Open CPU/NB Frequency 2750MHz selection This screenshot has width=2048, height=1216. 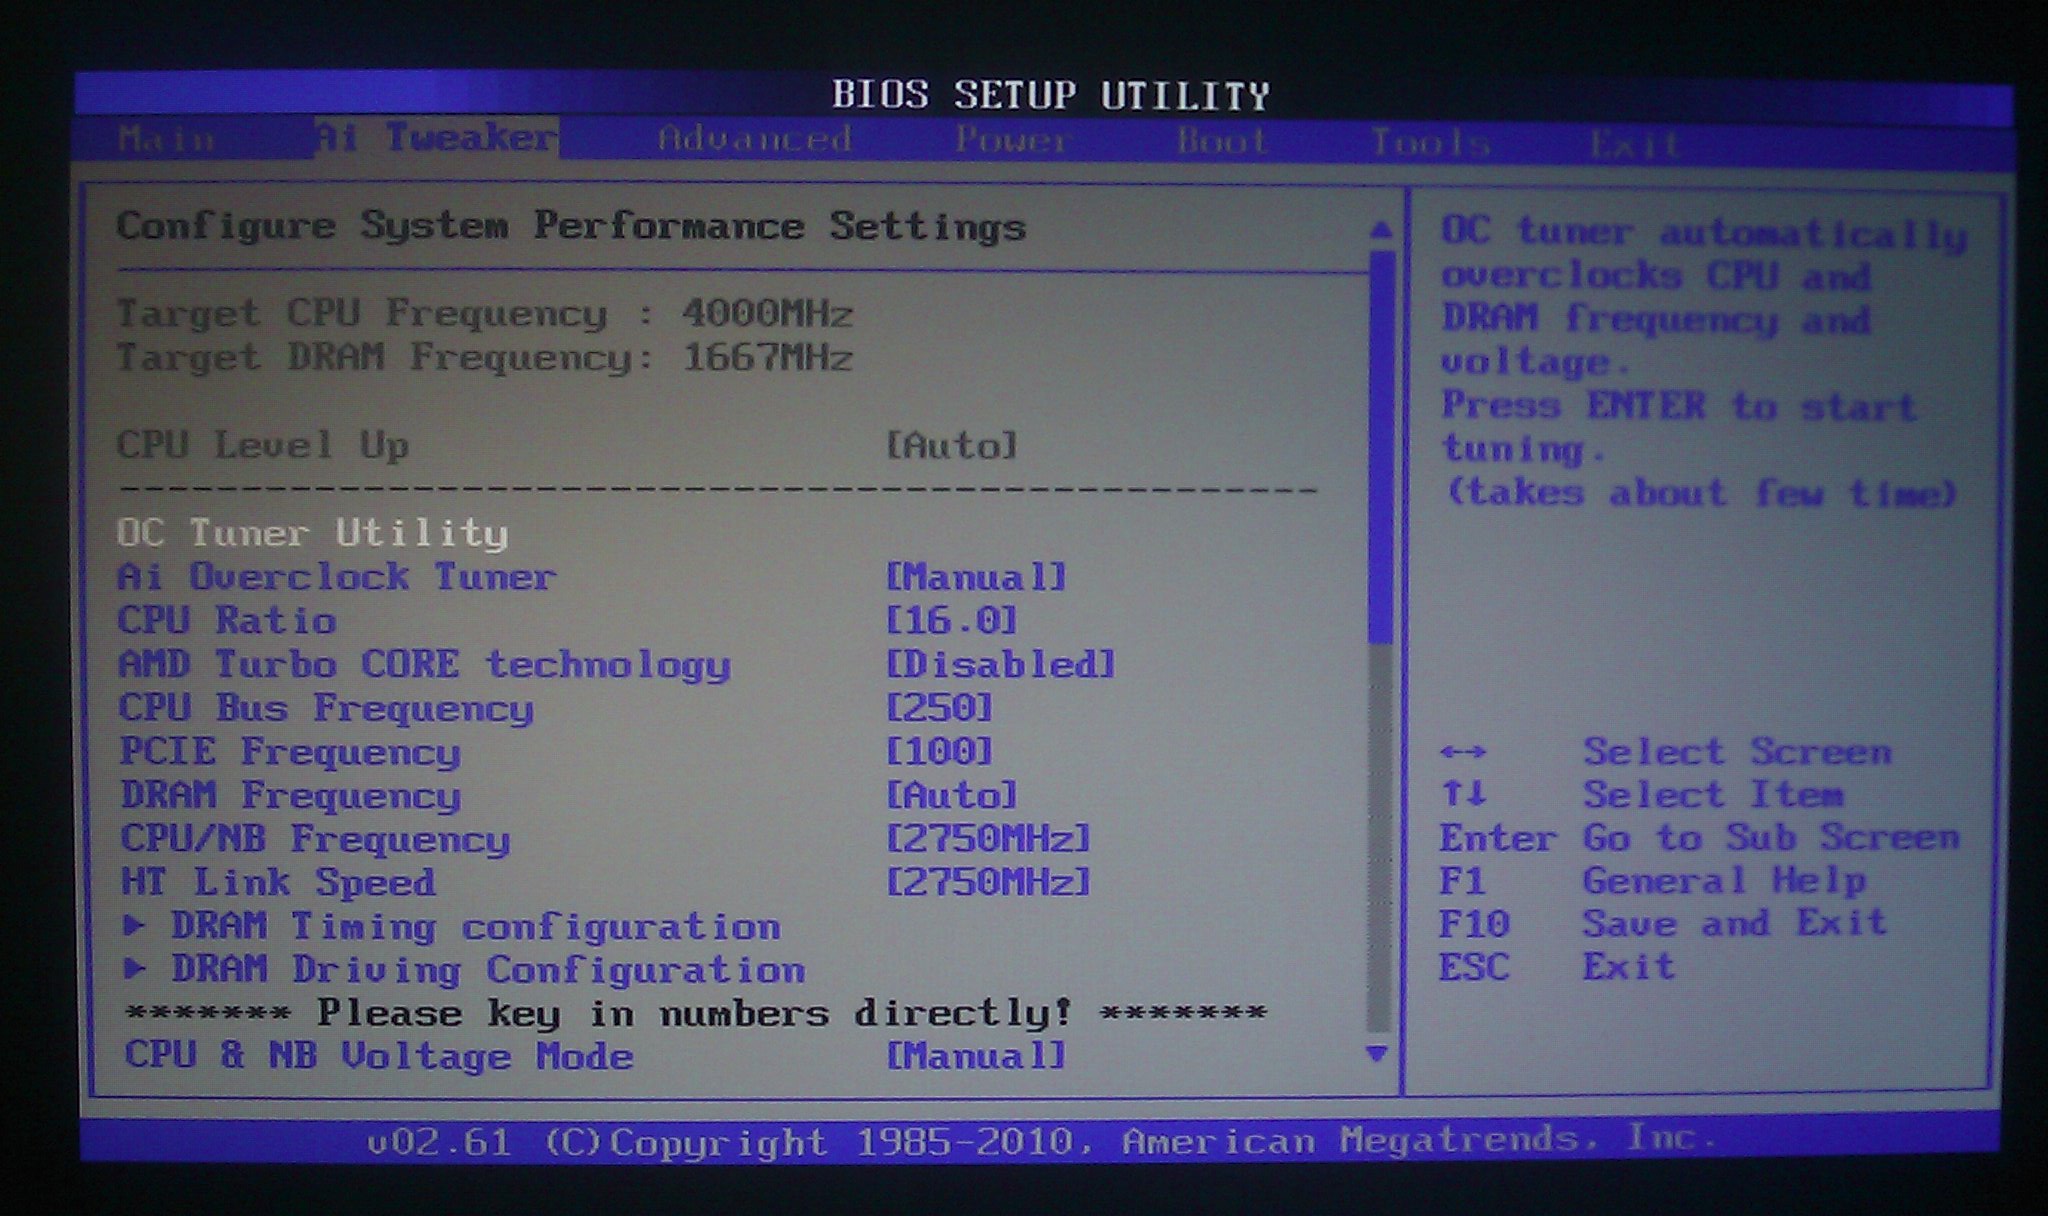pyautogui.click(x=988, y=838)
